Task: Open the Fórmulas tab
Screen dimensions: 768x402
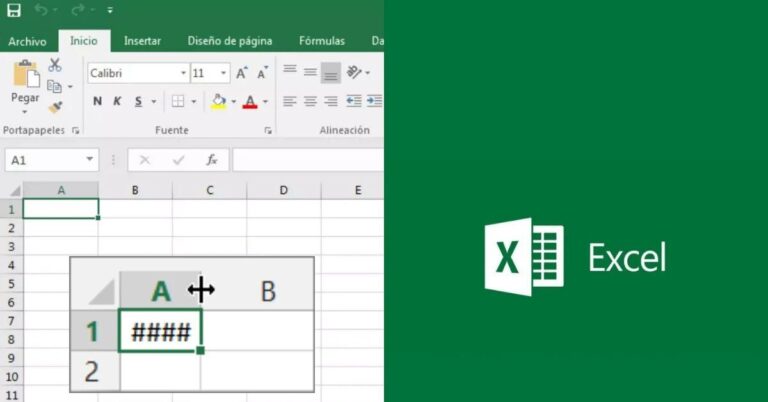Action: 322,41
